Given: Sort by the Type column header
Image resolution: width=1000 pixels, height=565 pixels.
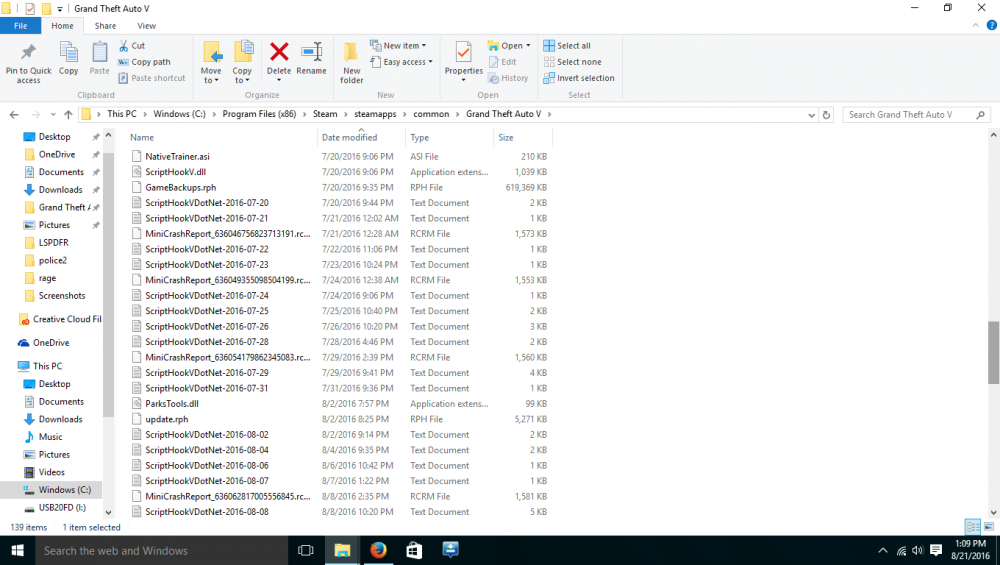Looking at the screenshot, I should click(x=420, y=137).
